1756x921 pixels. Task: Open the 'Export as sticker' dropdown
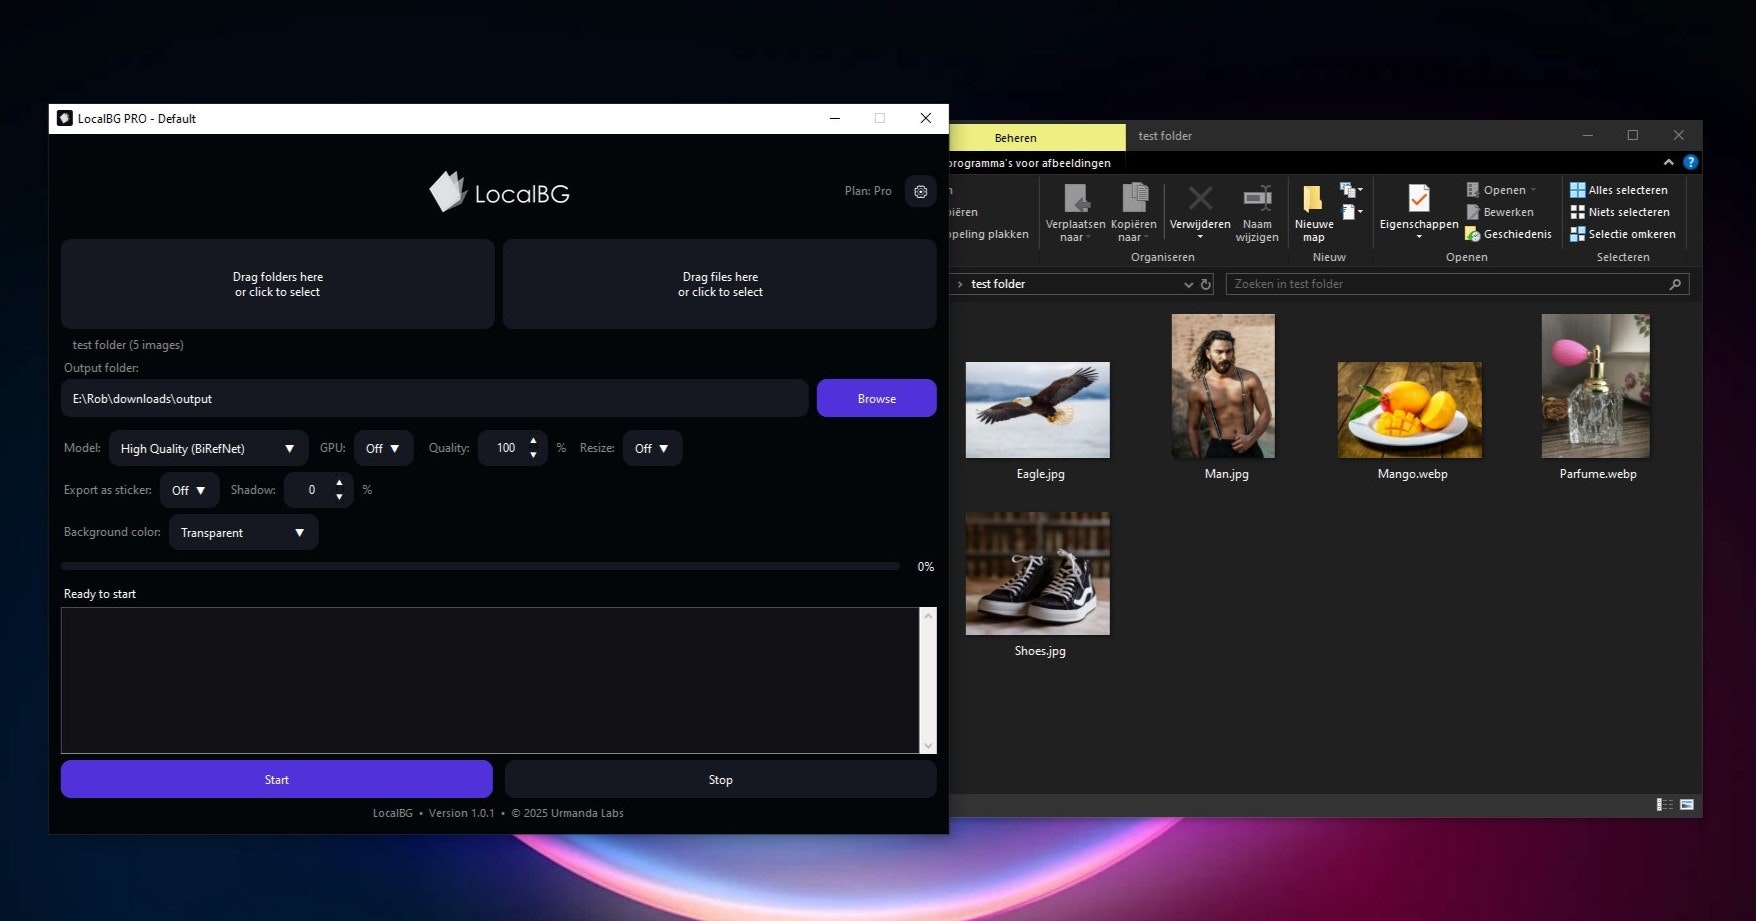click(x=189, y=490)
